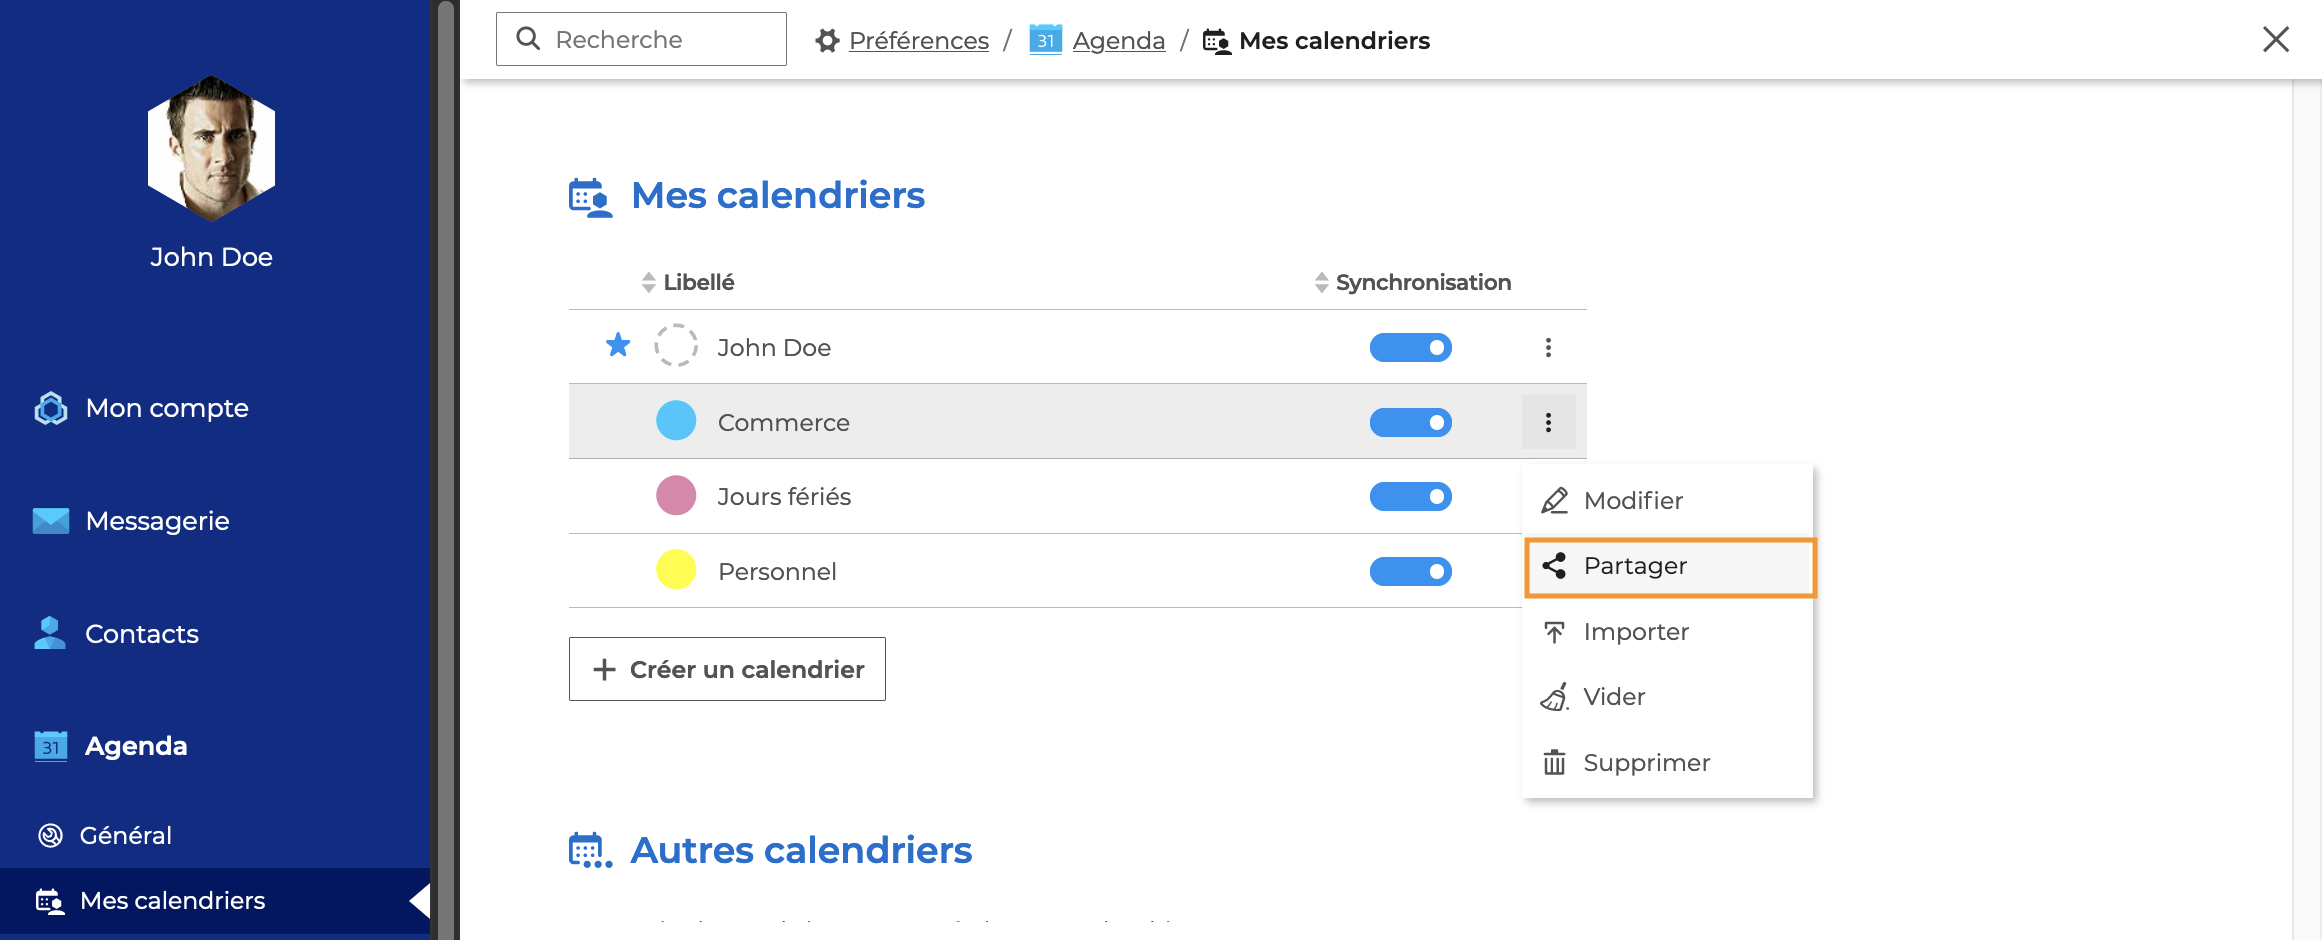This screenshot has width=2322, height=940.
Task: Click the magnifier icon in search box
Action: (x=528, y=39)
